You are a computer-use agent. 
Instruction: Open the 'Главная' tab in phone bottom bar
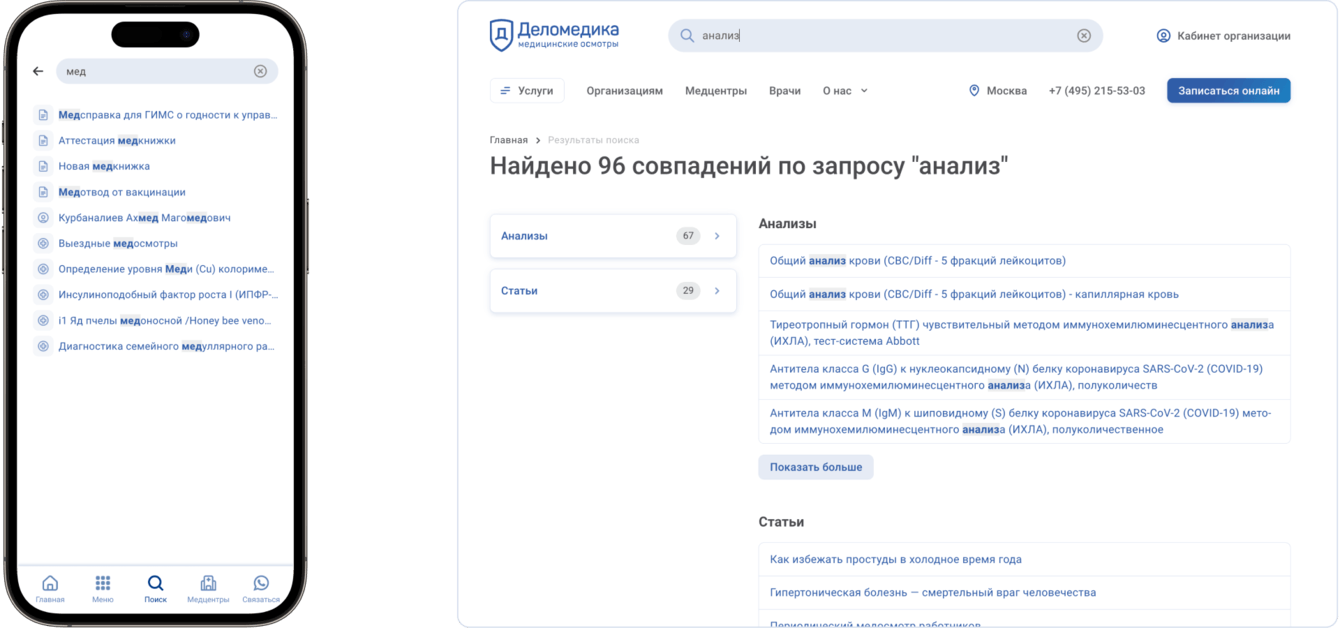point(50,588)
